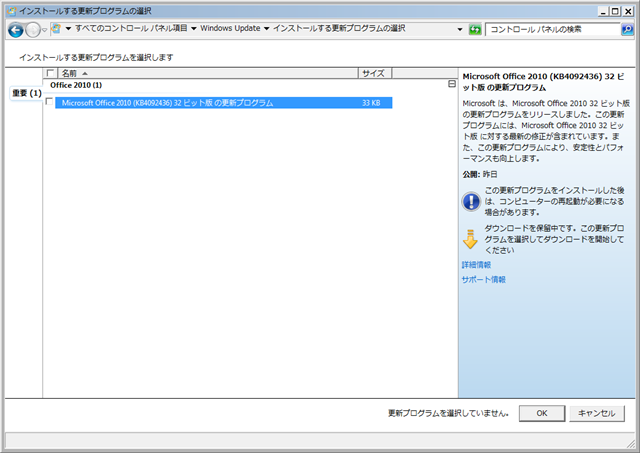Click the Forward navigation arrow
Screen dimensions: 640x453
tap(33, 30)
